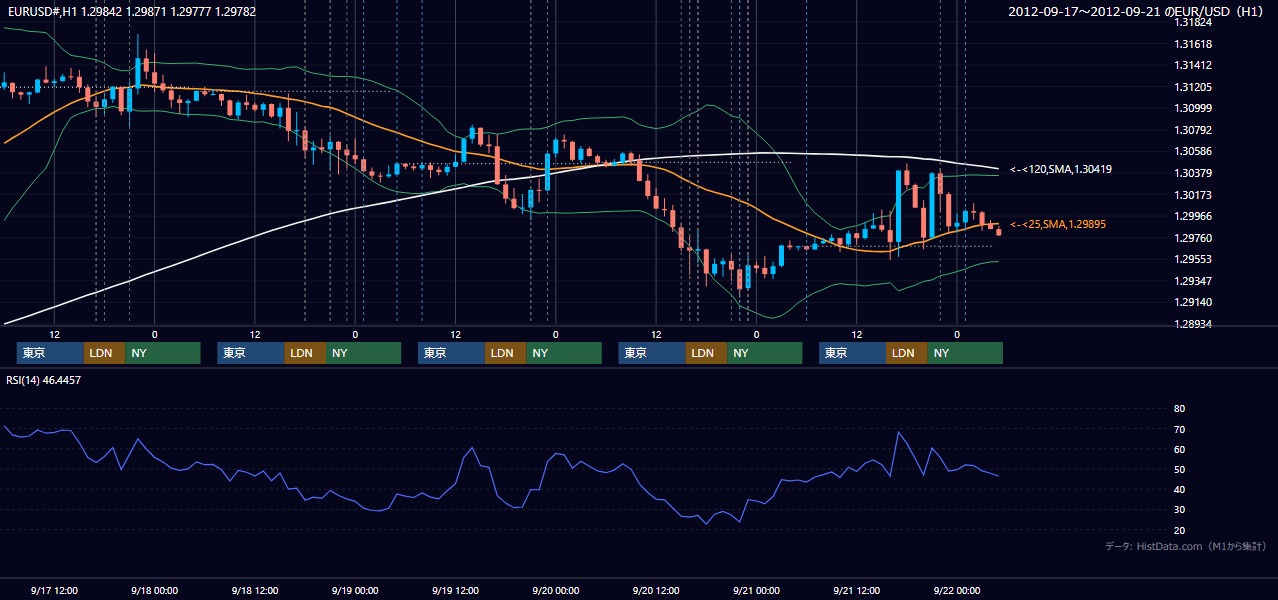Click the 9/18 12:00 time axis label

tap(255, 590)
